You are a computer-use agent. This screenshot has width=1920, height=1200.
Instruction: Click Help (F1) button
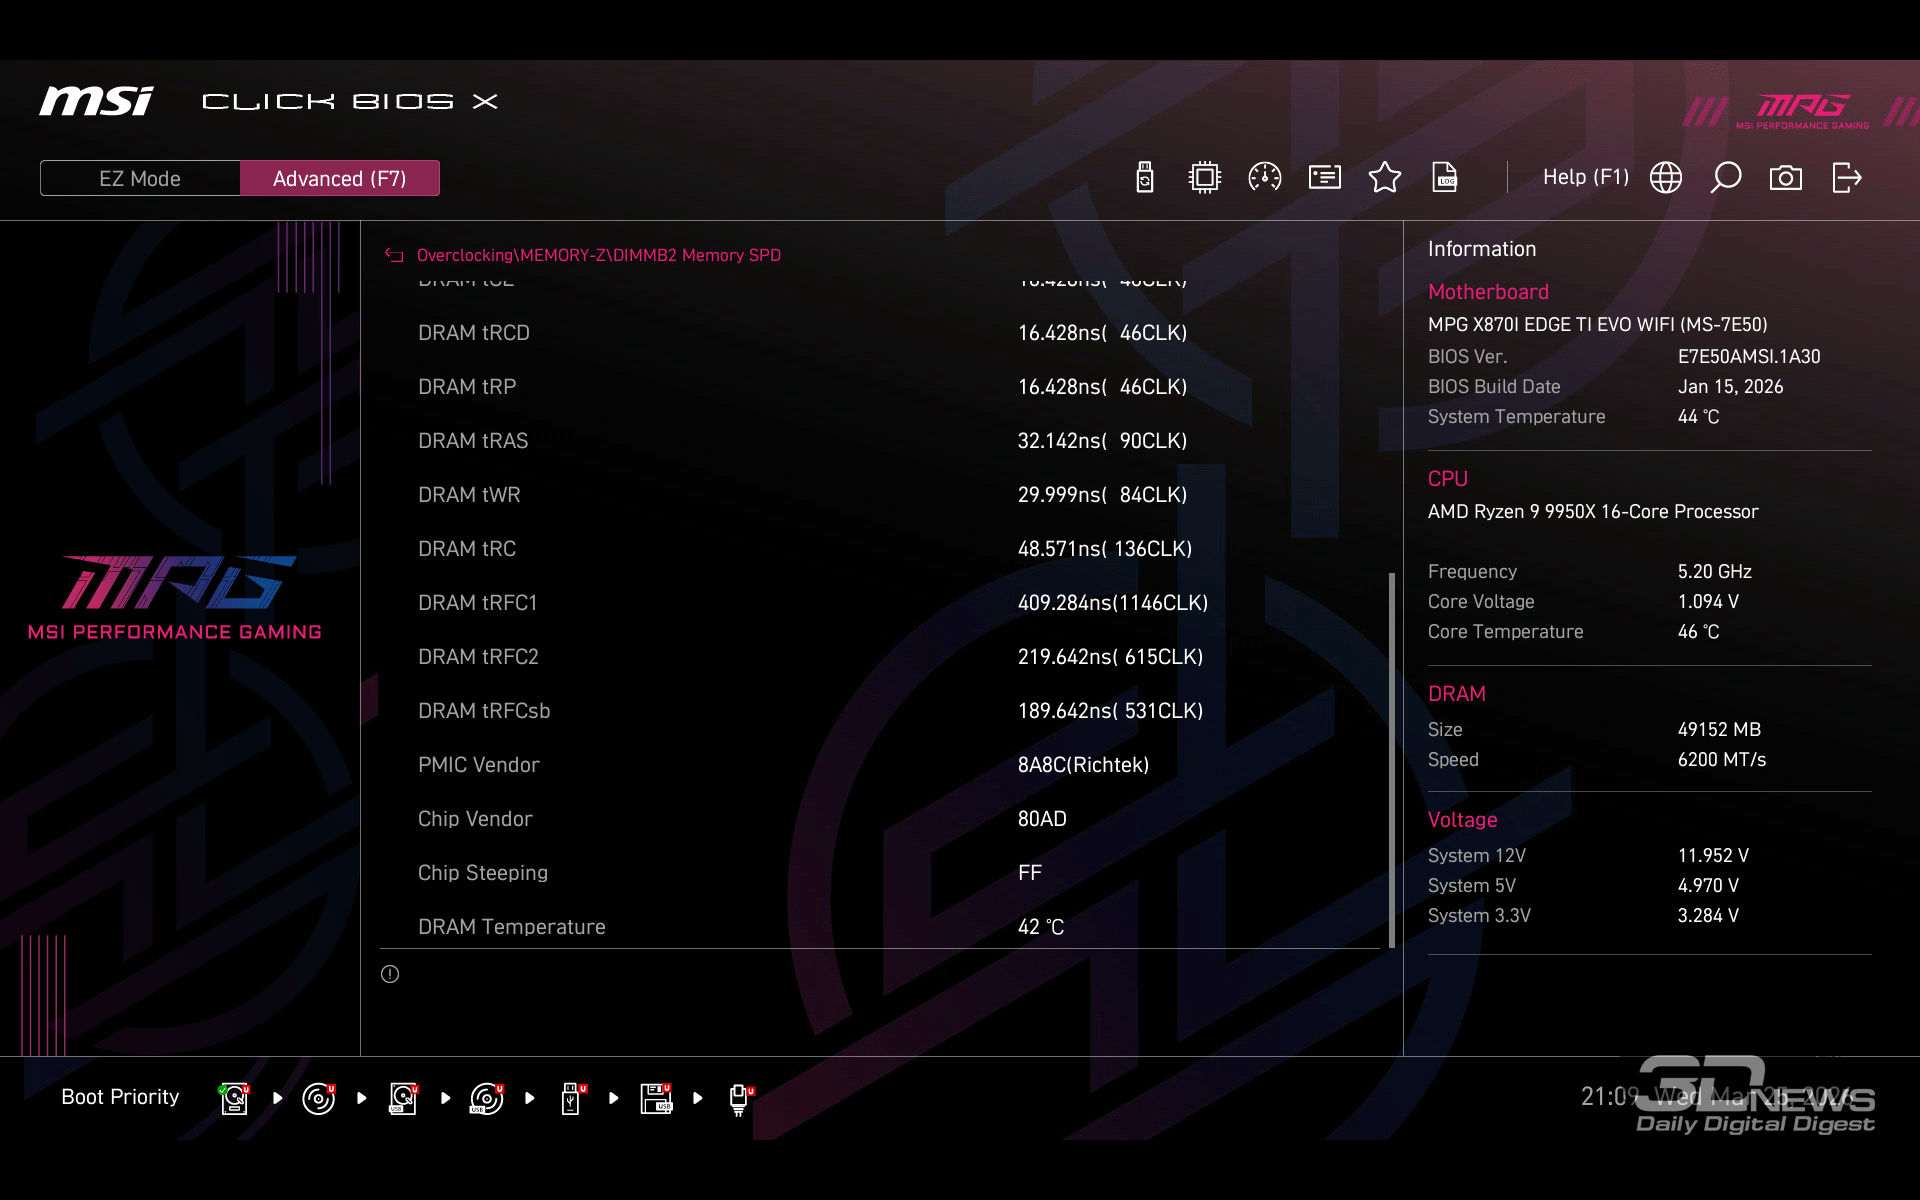[1585, 177]
